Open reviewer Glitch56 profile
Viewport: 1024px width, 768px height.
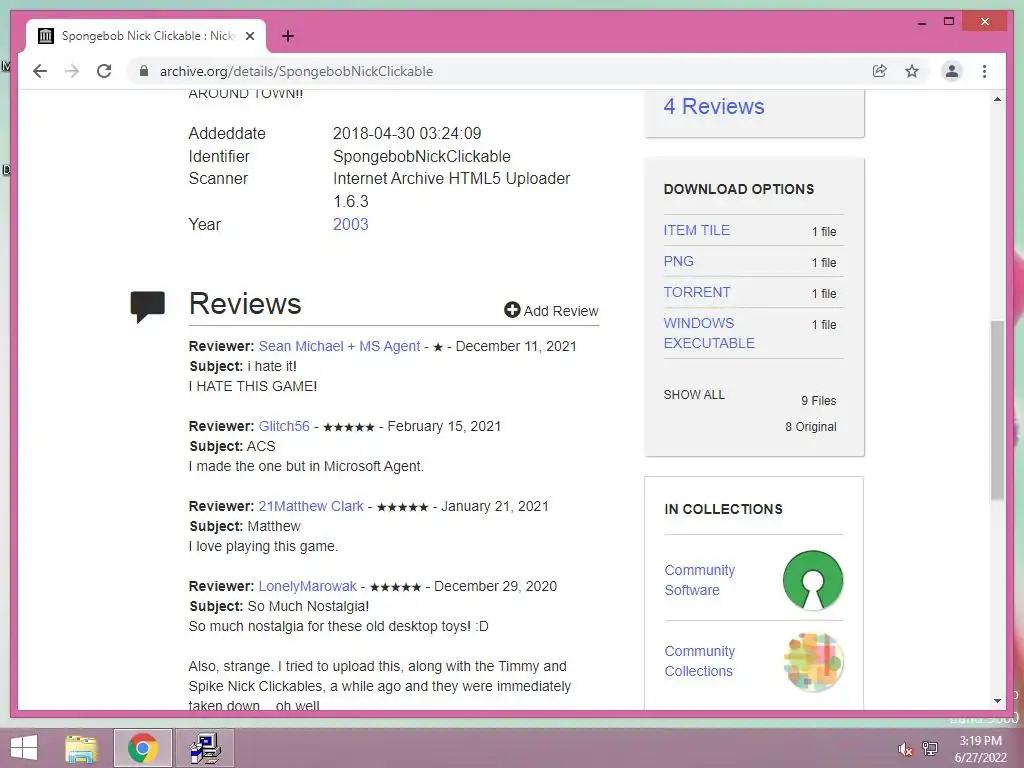(284, 426)
